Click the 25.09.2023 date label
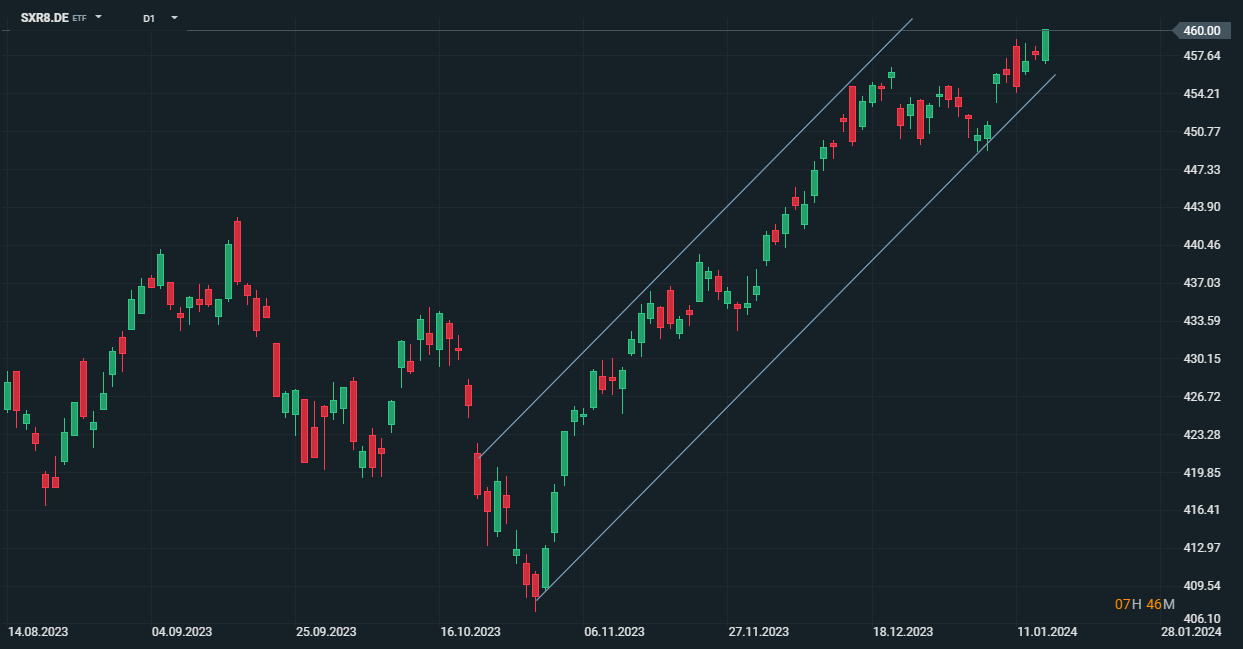The height and width of the screenshot is (649, 1243). (x=326, y=632)
